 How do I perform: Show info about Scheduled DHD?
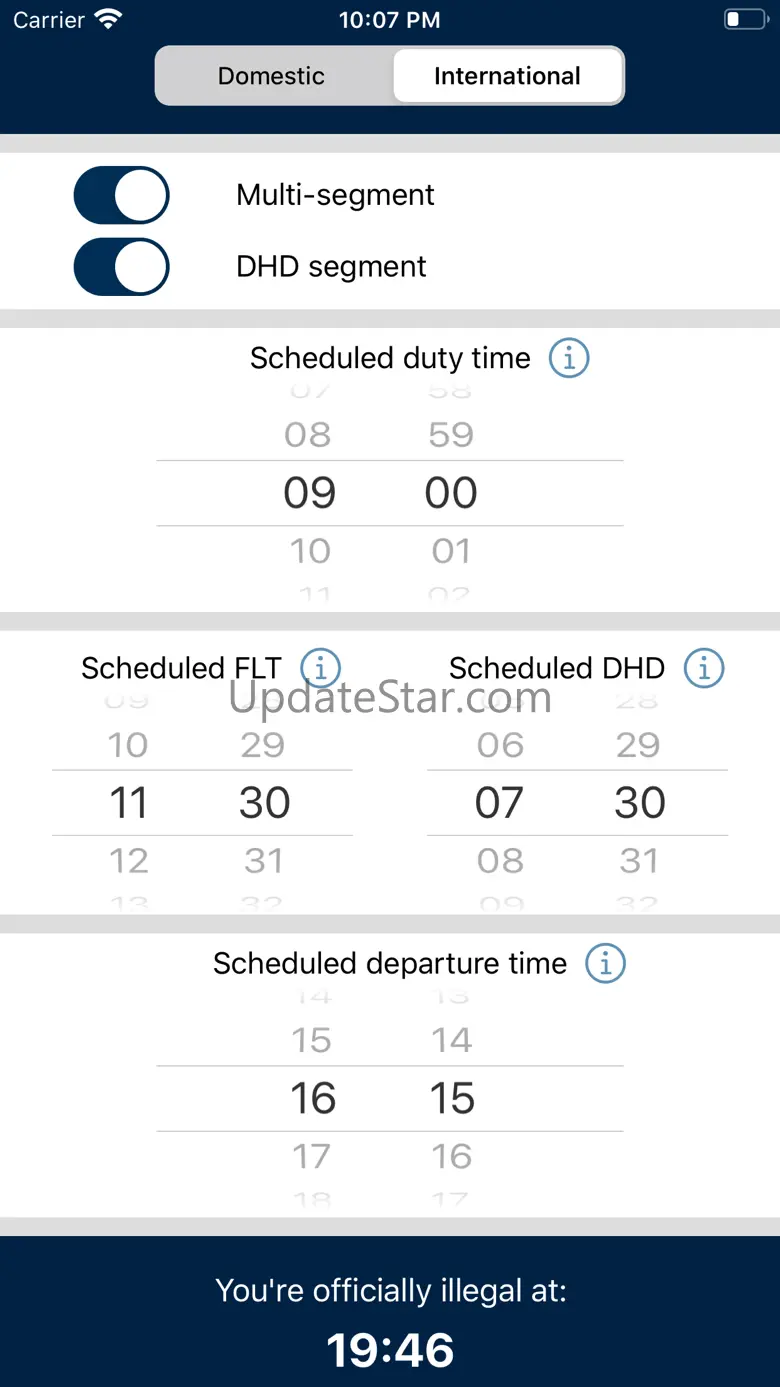(x=703, y=668)
